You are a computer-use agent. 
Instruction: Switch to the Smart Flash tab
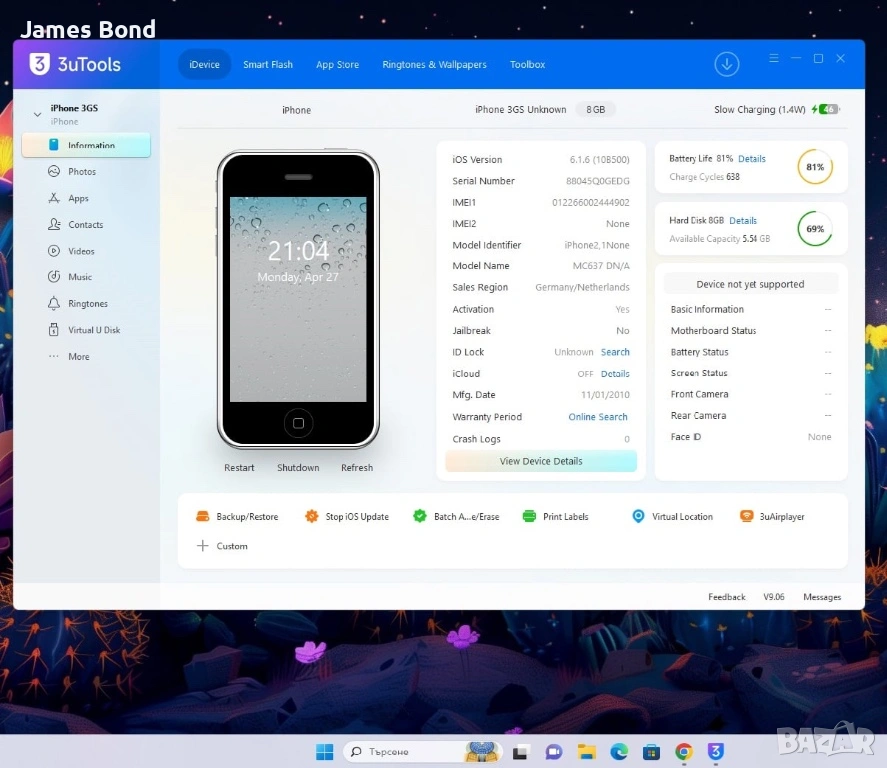click(268, 65)
